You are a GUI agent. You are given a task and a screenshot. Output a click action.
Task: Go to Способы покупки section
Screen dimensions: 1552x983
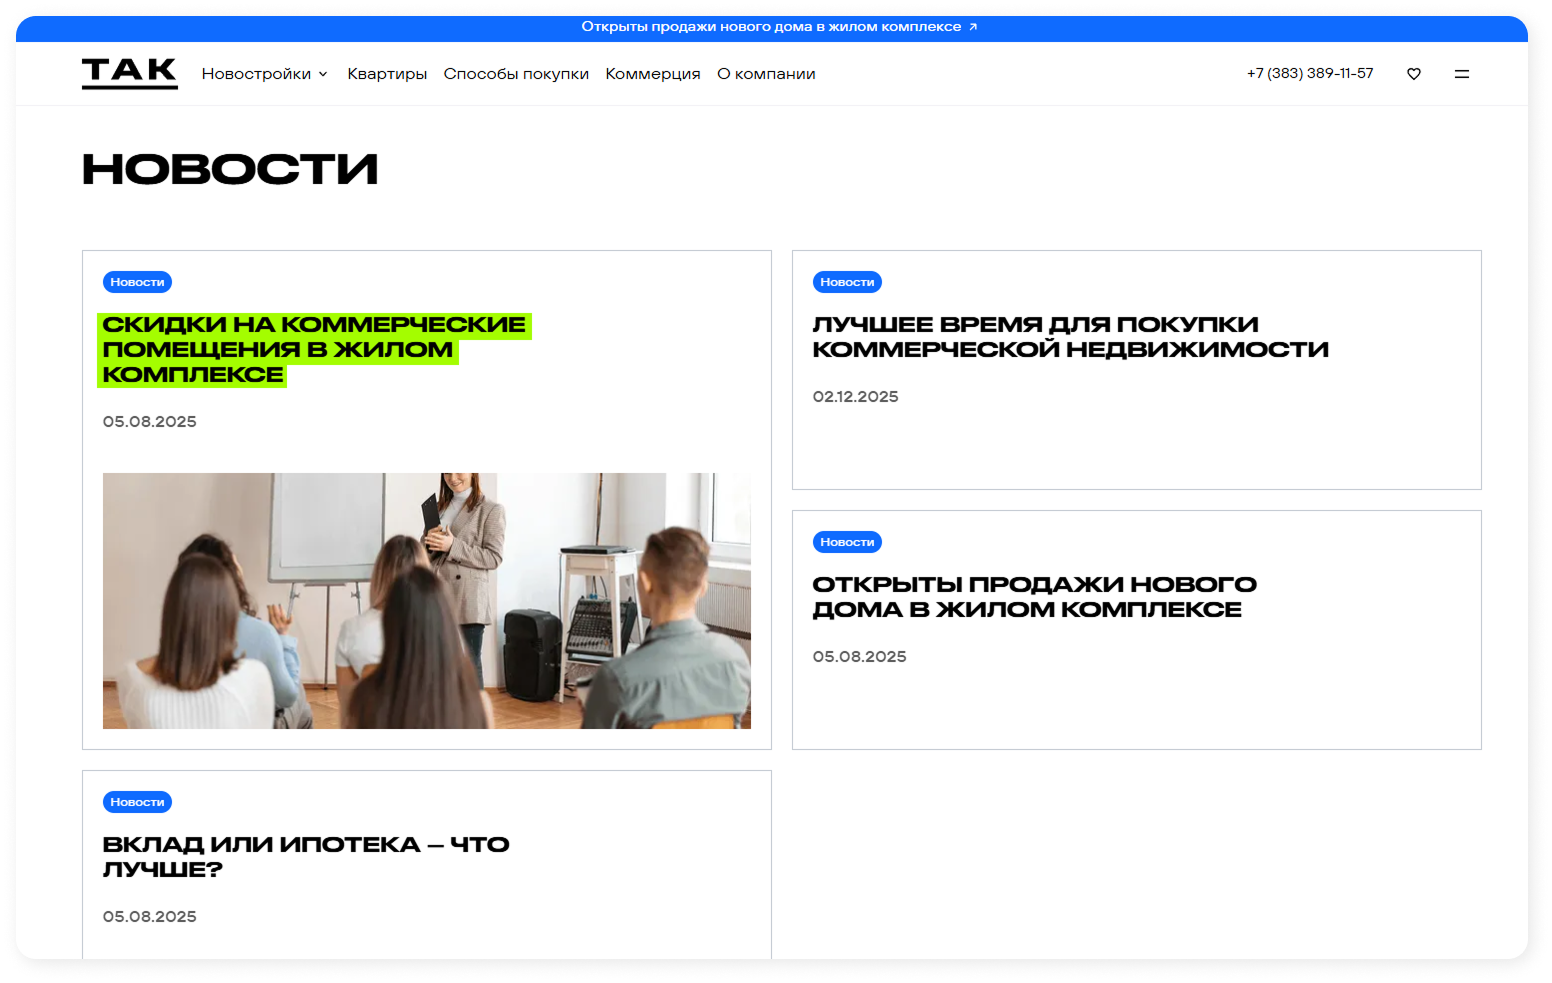pyautogui.click(x=516, y=74)
